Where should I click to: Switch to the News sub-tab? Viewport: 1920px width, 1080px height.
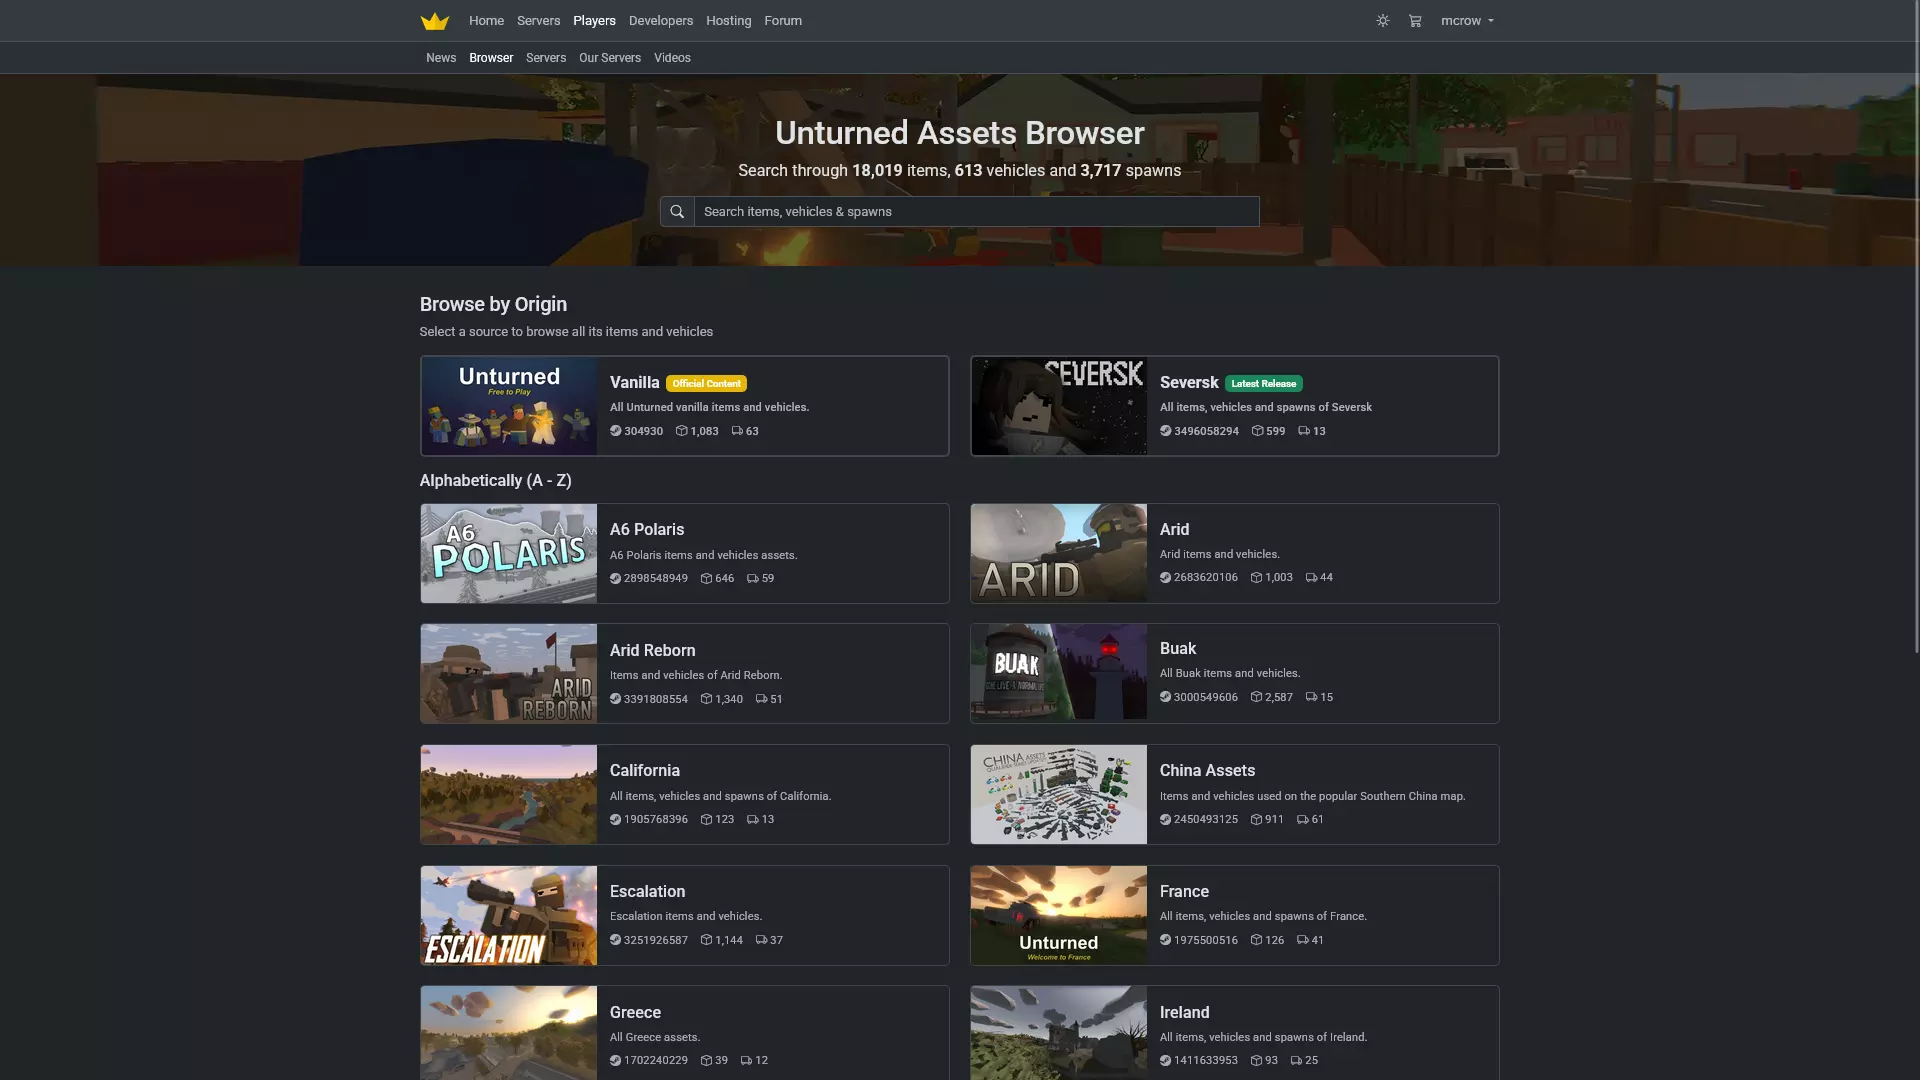pos(441,58)
